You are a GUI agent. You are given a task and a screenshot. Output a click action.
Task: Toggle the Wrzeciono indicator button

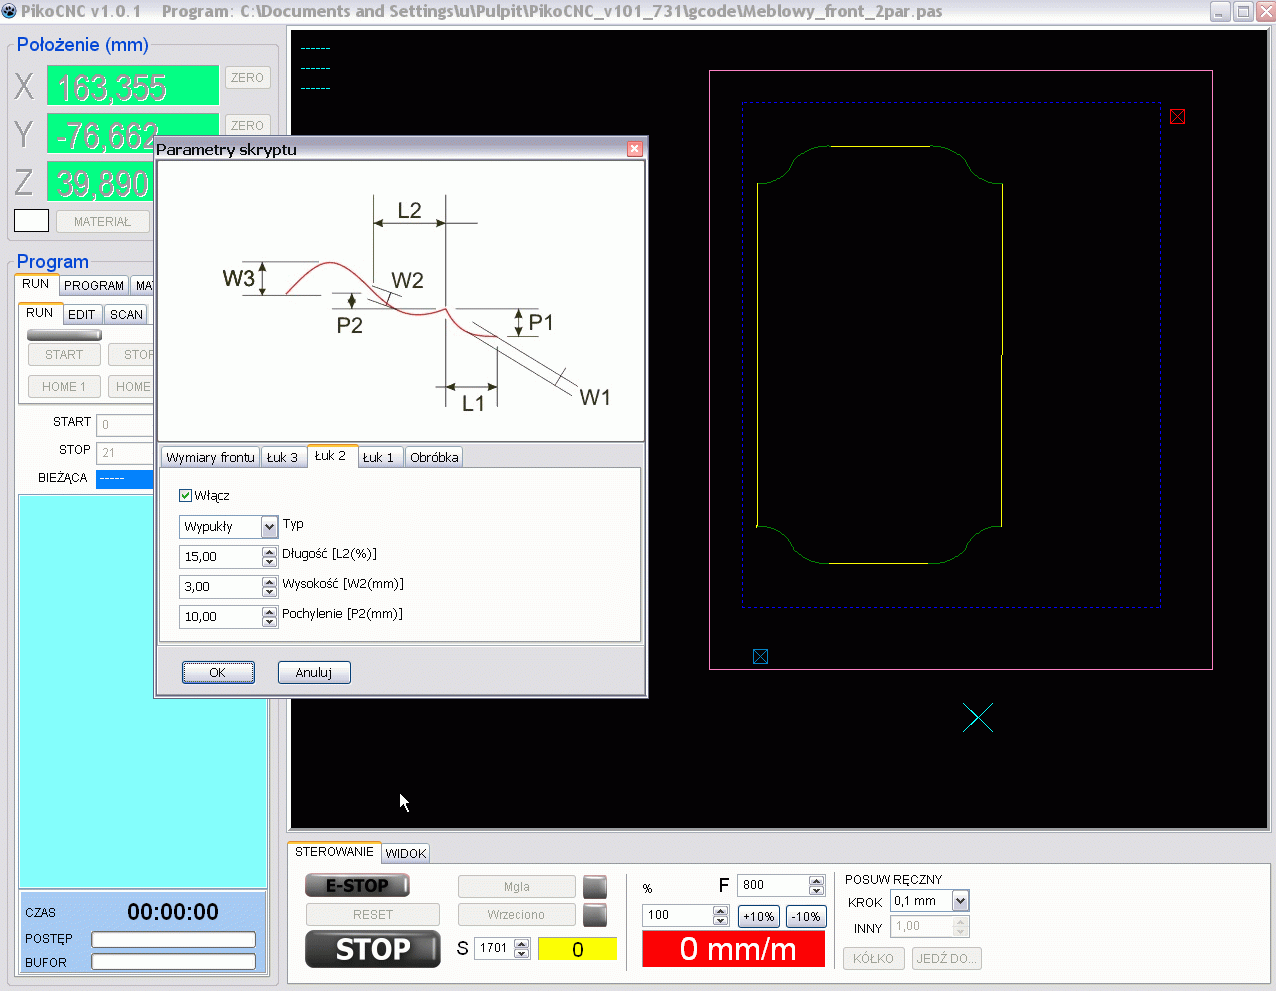[x=595, y=914]
